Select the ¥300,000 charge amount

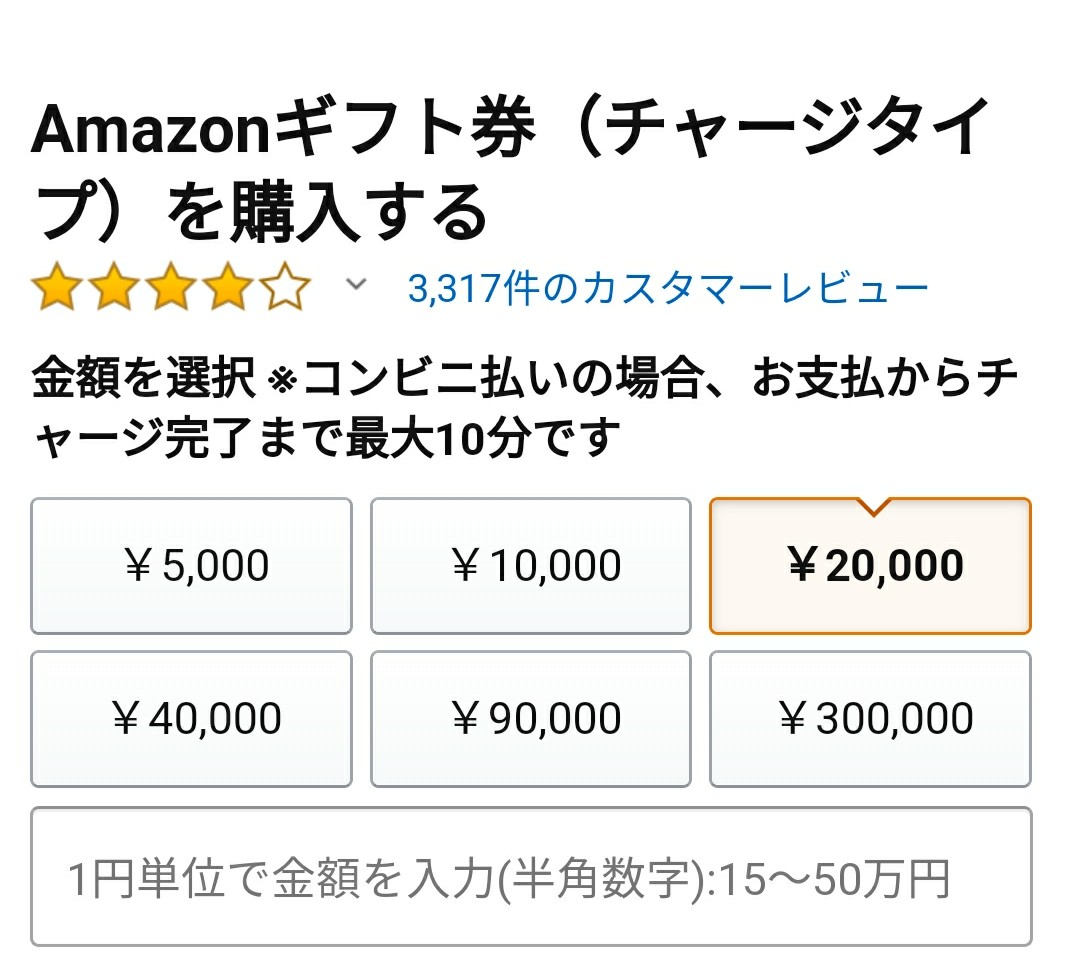(869, 718)
